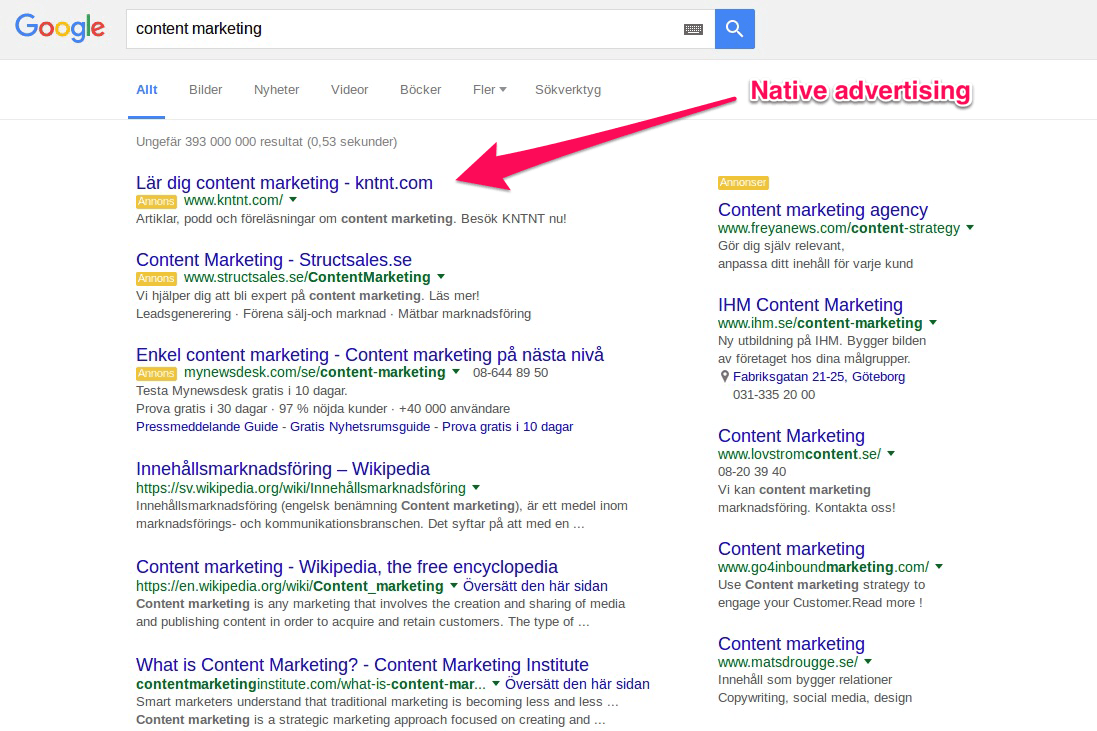Screen dimensions: 1097x731
Task: Click the green URL www.kntnt.com/
Action: 234,201
